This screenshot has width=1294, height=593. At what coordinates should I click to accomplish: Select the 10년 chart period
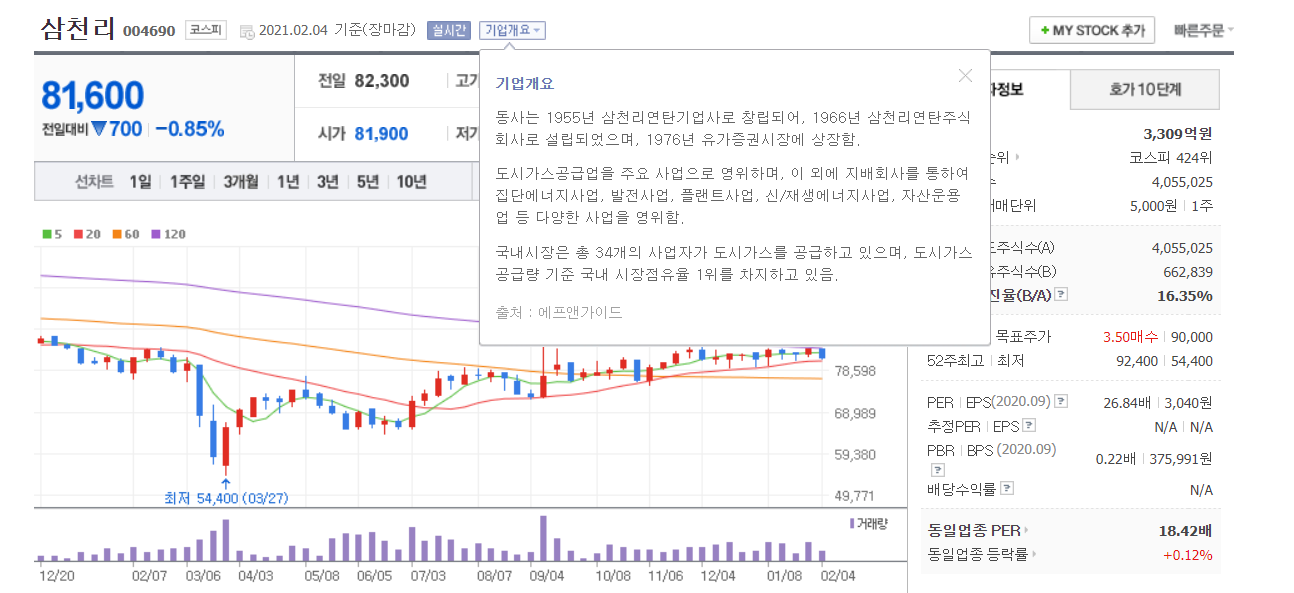coord(411,182)
